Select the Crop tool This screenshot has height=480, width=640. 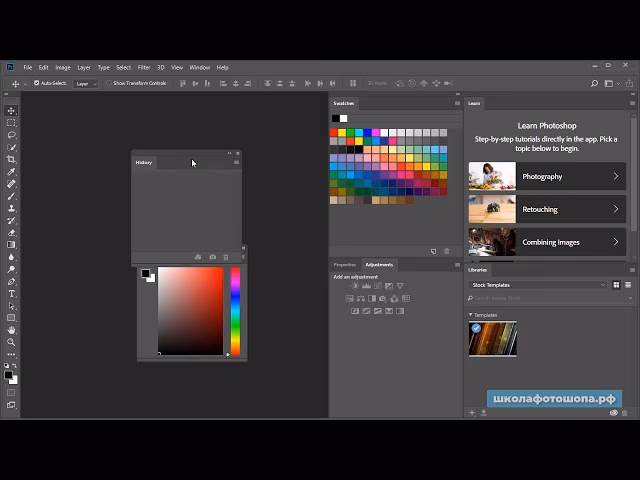pyautogui.click(x=11, y=160)
